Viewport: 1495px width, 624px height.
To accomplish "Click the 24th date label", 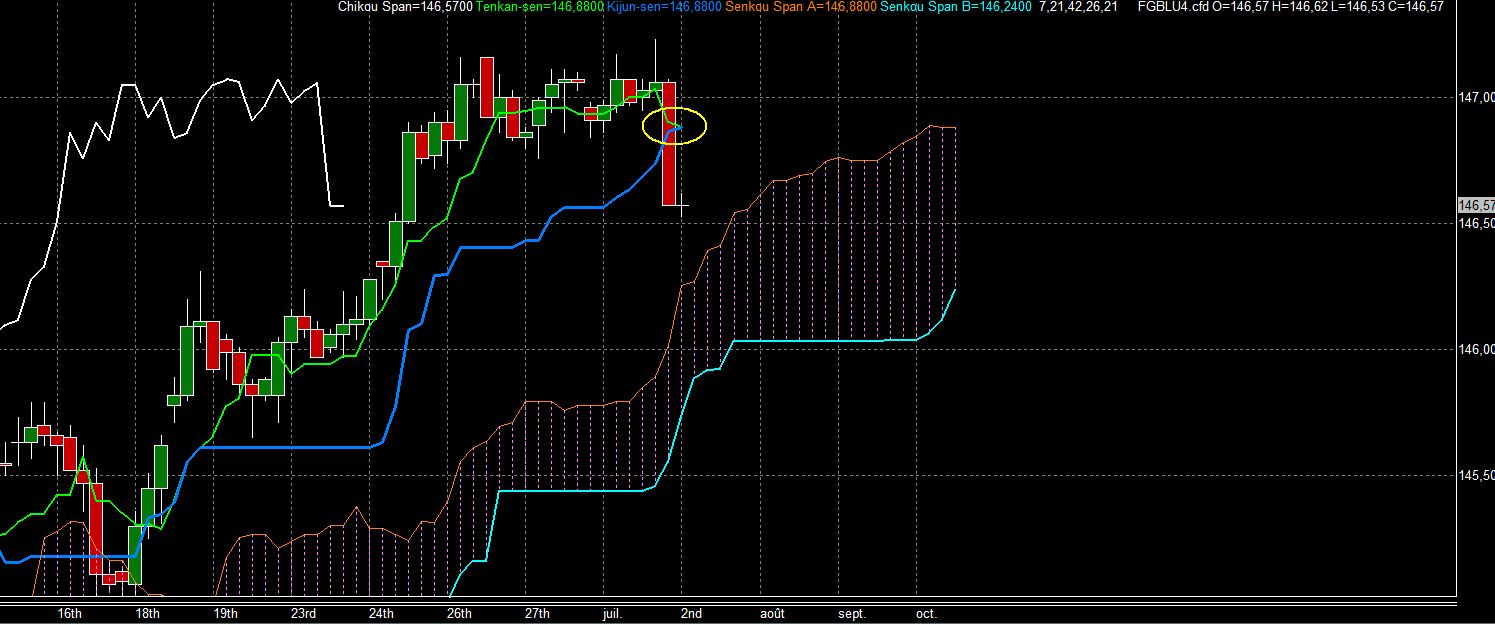I will pos(381,613).
